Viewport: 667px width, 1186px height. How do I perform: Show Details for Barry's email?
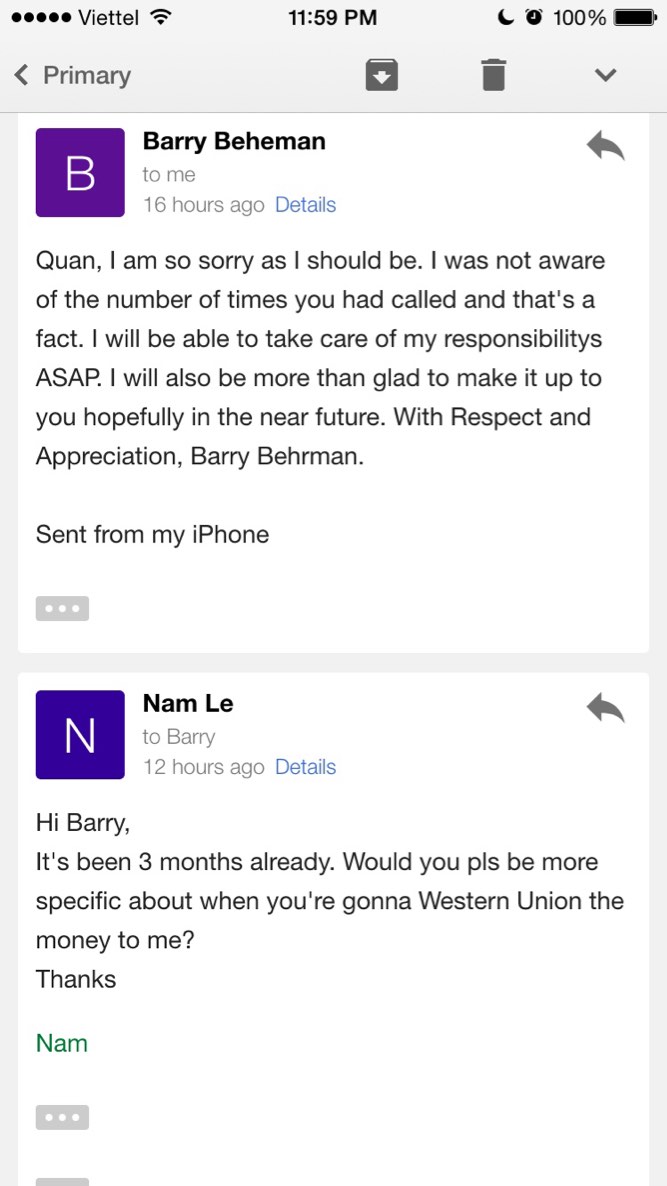[305, 205]
